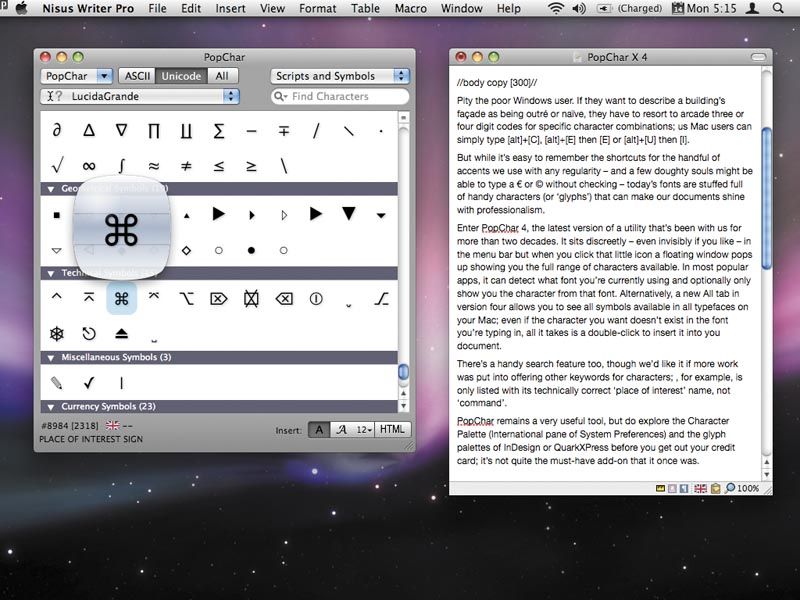The width and height of the screenshot is (800, 600).
Task: Select the nabla symbol
Action: coord(121,131)
